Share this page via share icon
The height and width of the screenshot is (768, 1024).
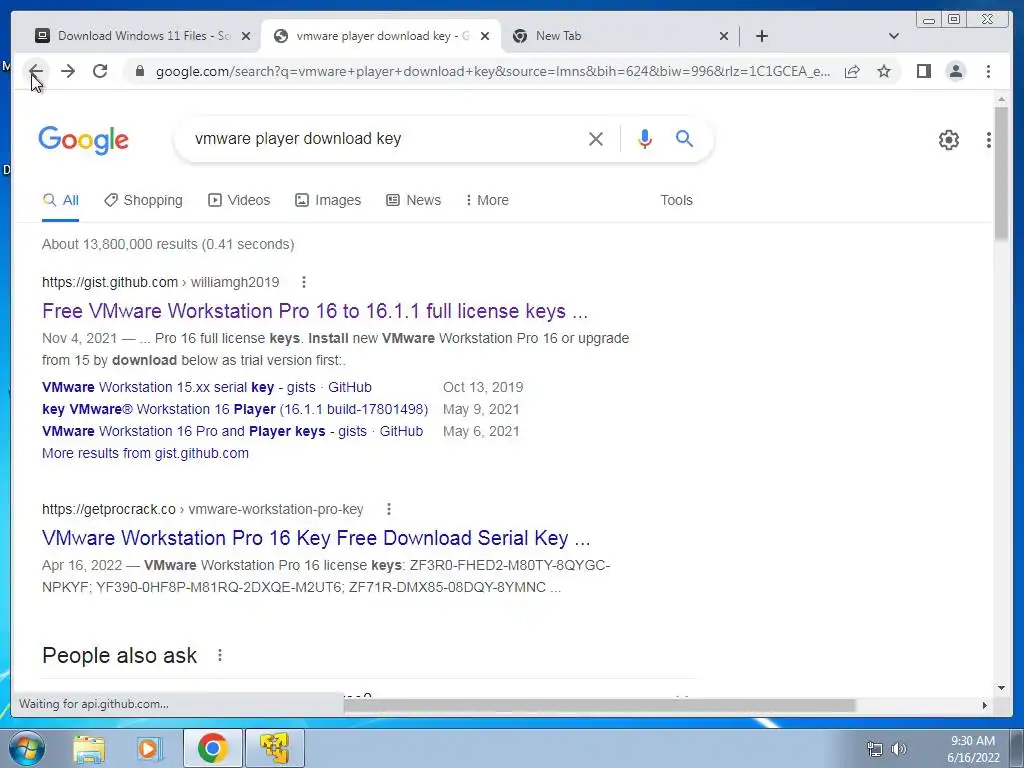[x=852, y=71]
